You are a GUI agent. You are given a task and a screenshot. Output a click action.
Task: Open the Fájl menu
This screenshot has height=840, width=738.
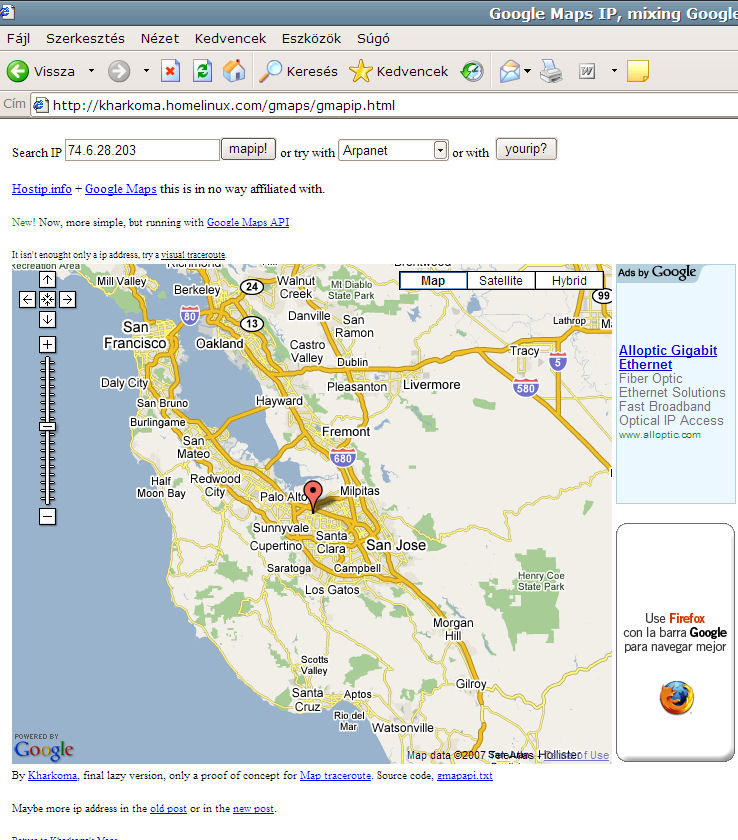click(18, 39)
